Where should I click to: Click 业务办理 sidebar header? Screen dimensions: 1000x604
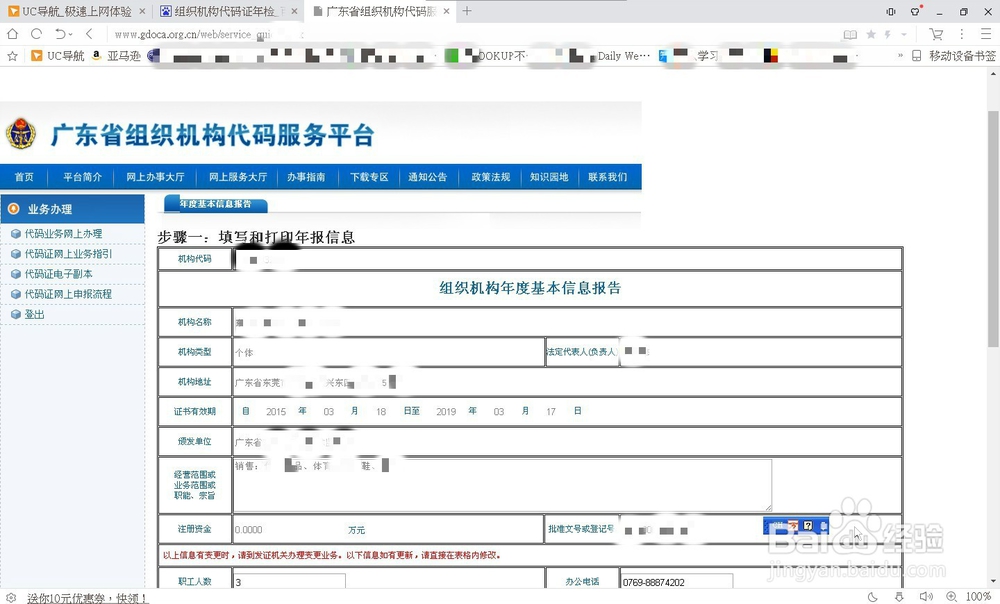pyautogui.click(x=72, y=209)
